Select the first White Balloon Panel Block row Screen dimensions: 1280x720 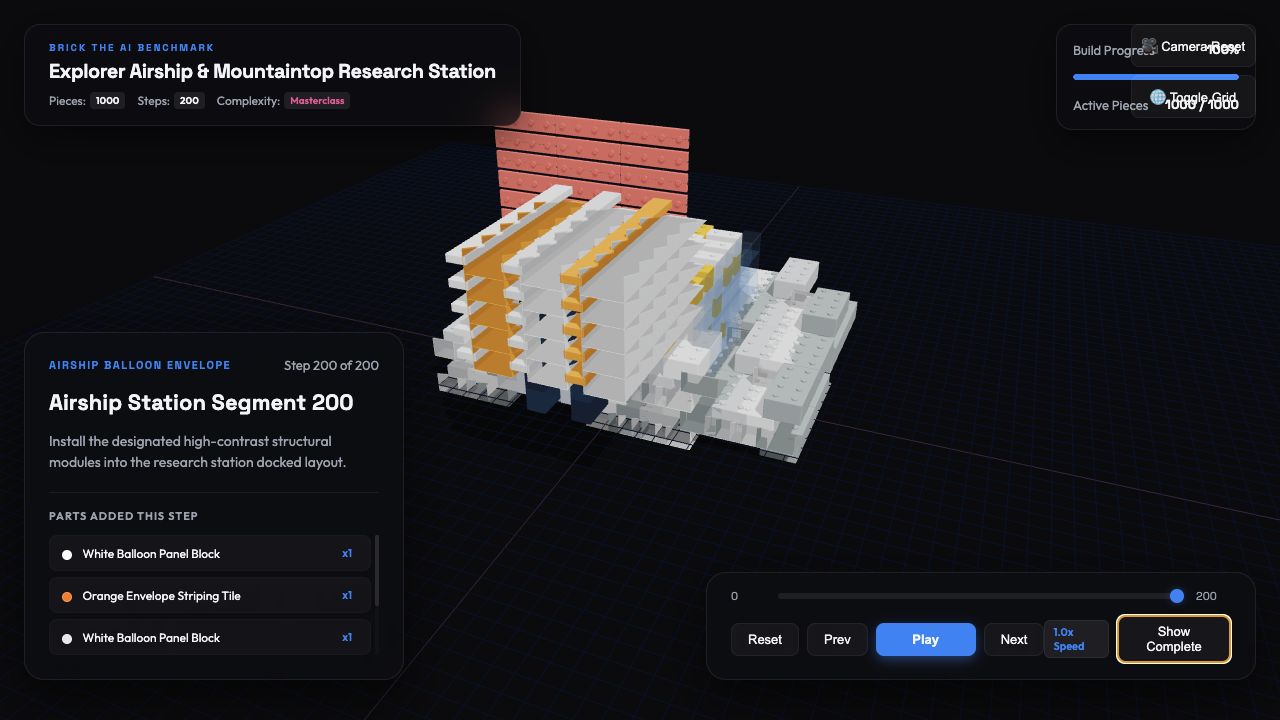click(210, 554)
